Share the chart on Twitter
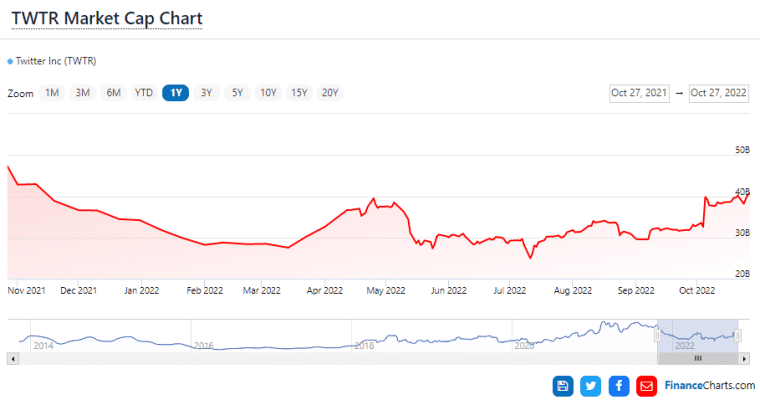This screenshot has width=760, height=400. click(591, 385)
